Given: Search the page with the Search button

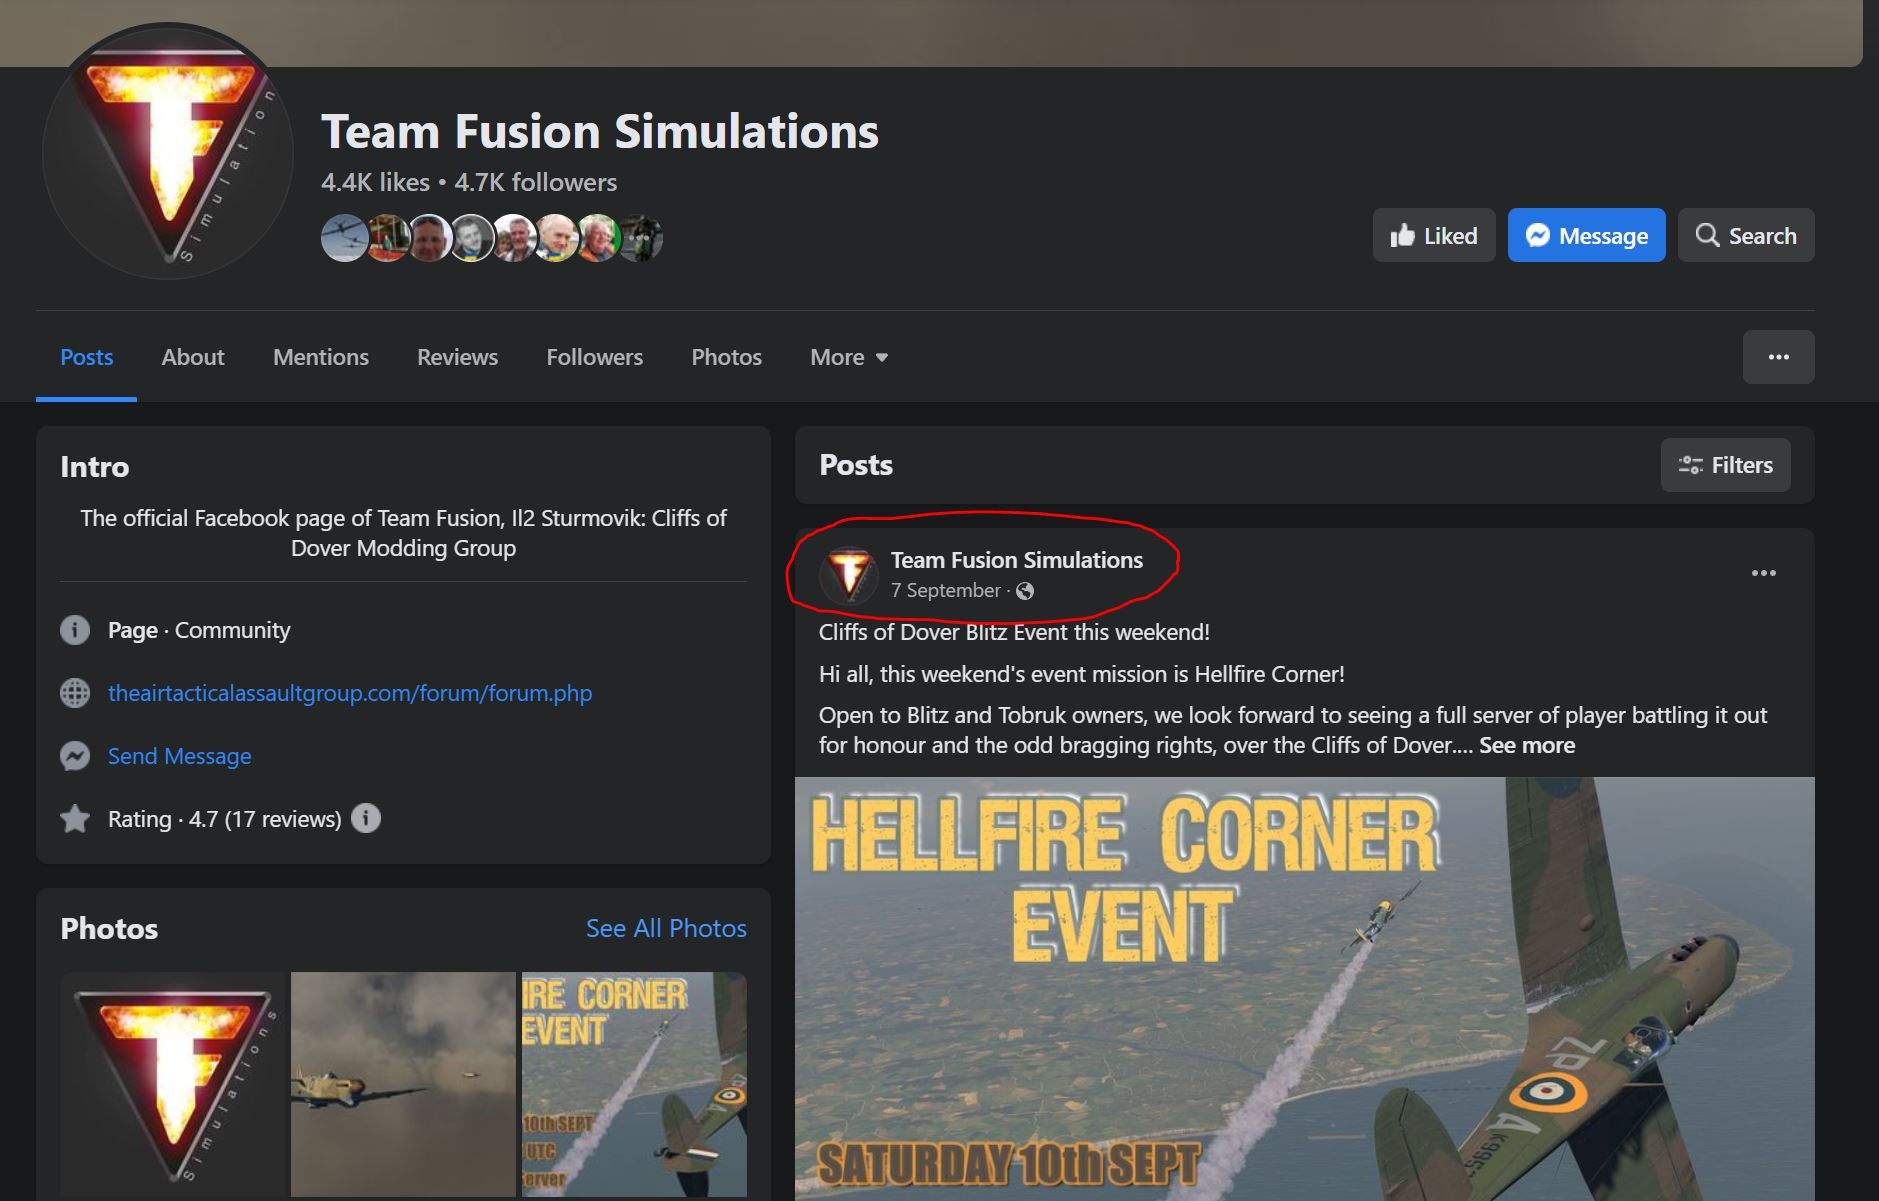Looking at the screenshot, I should point(1745,235).
